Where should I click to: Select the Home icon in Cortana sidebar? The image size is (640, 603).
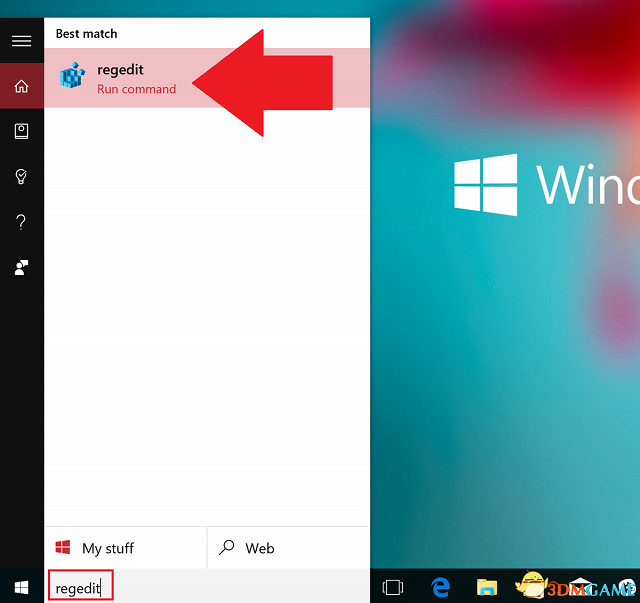click(21, 87)
